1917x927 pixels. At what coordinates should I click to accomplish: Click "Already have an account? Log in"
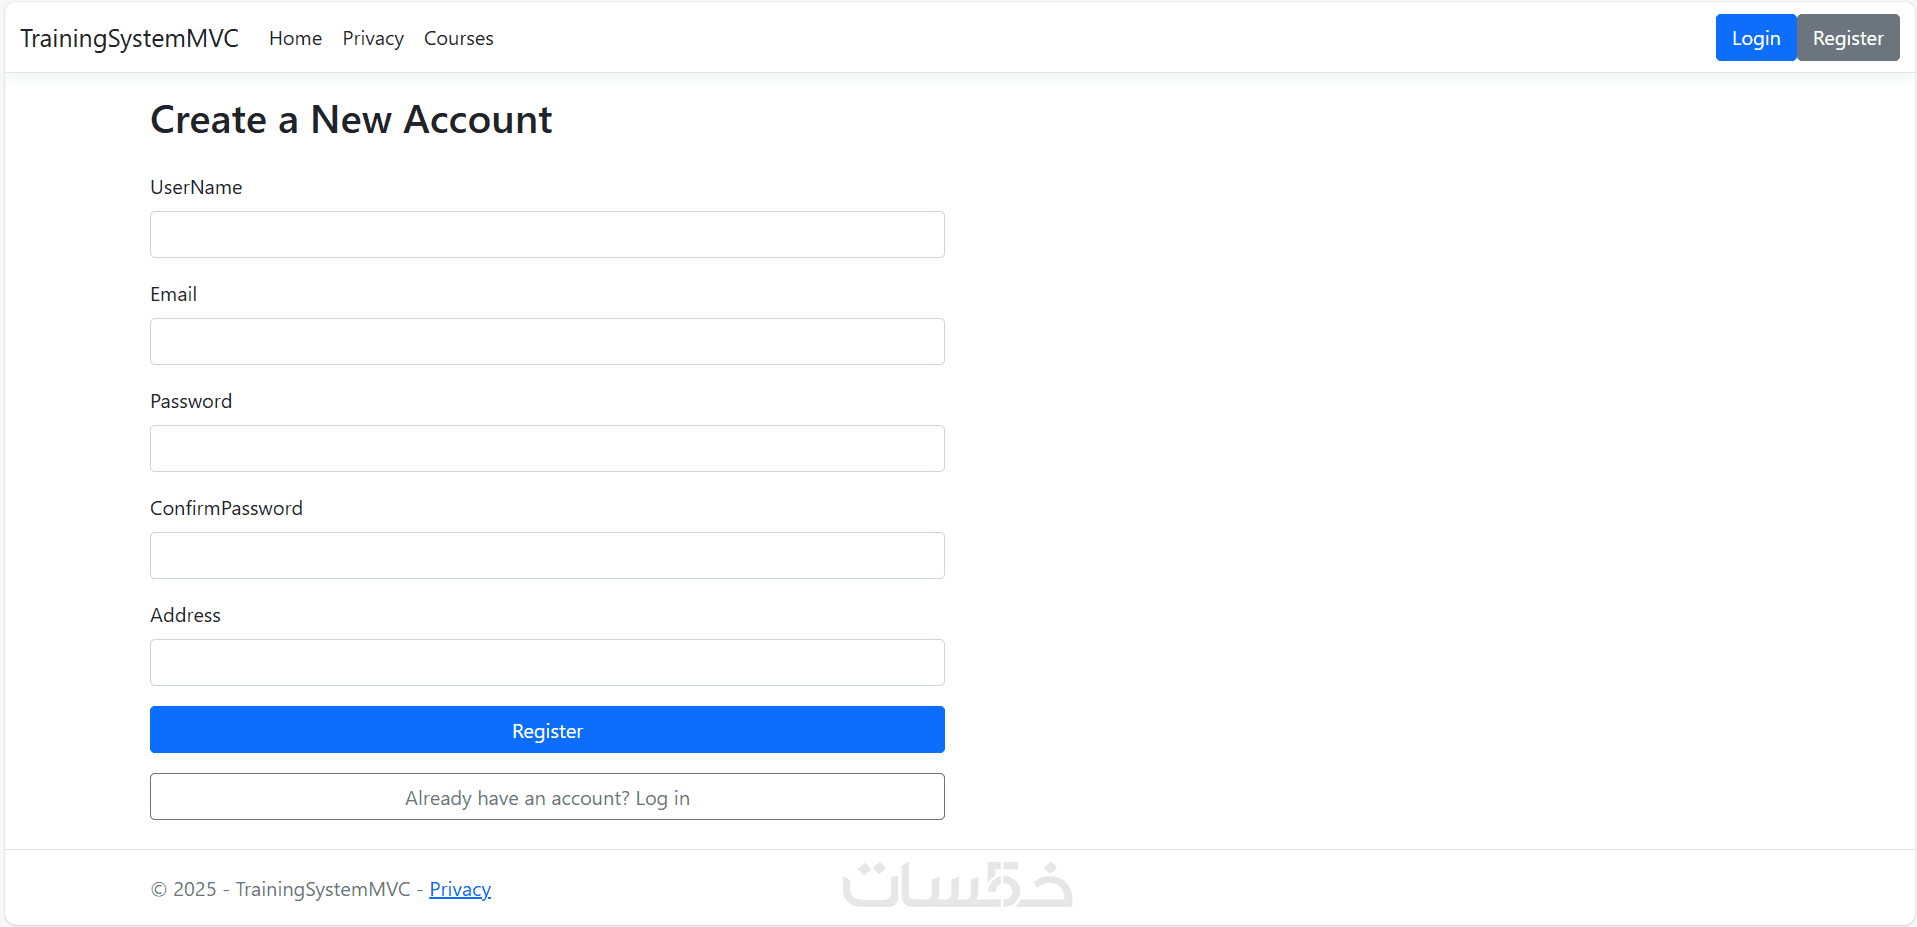pos(547,797)
